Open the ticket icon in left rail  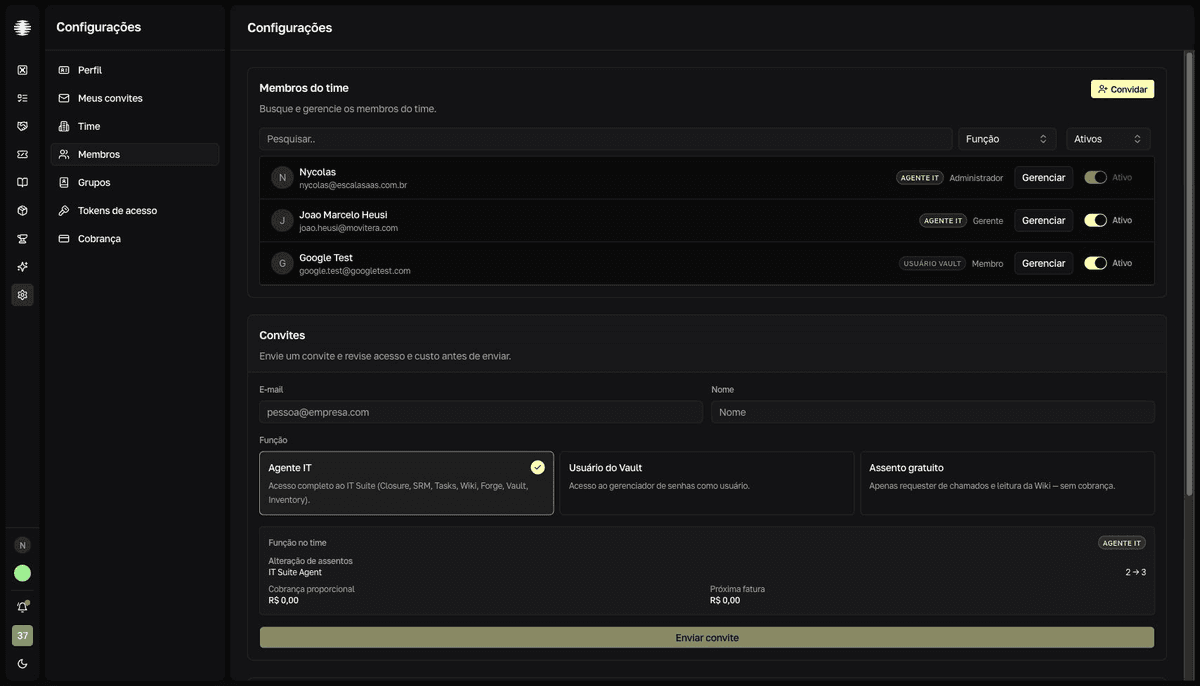[x=22, y=154]
